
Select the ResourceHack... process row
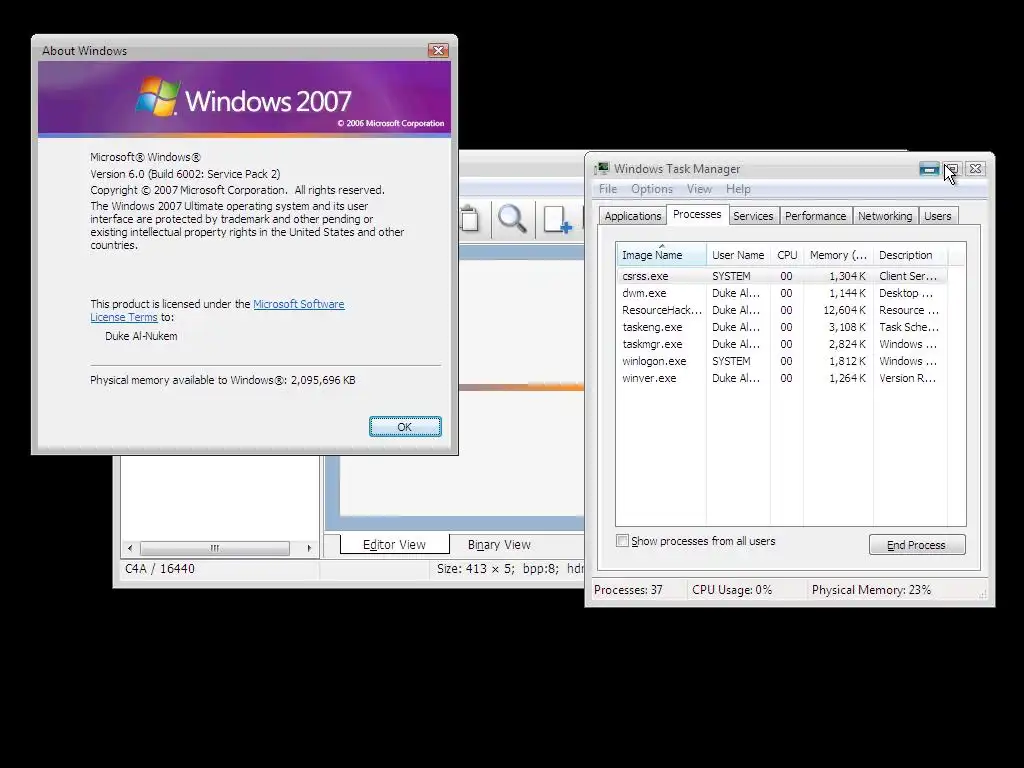[x=781, y=310]
